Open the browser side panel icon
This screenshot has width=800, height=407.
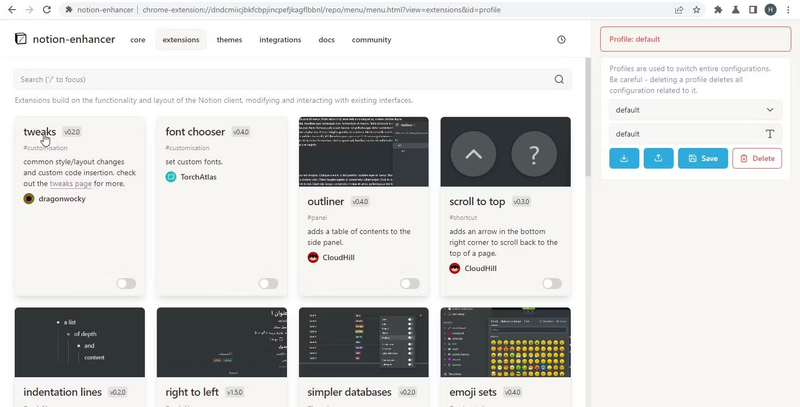click(753, 10)
